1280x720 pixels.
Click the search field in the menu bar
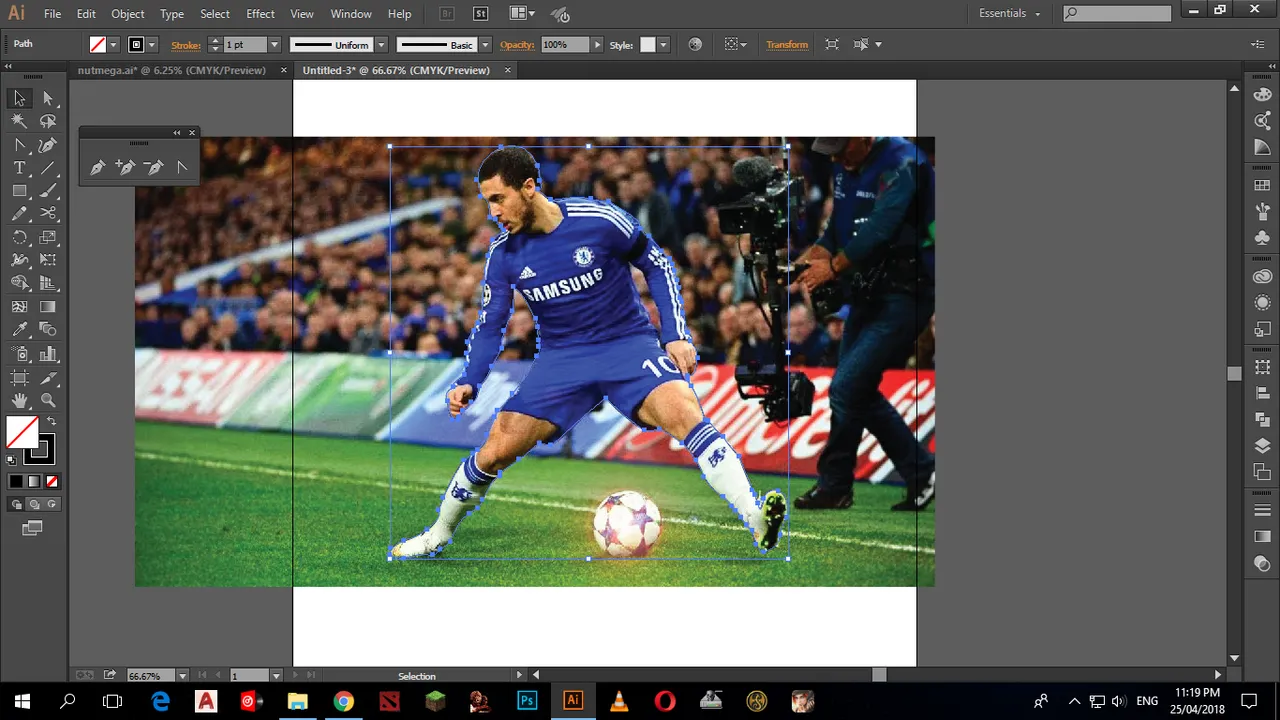coord(1117,13)
